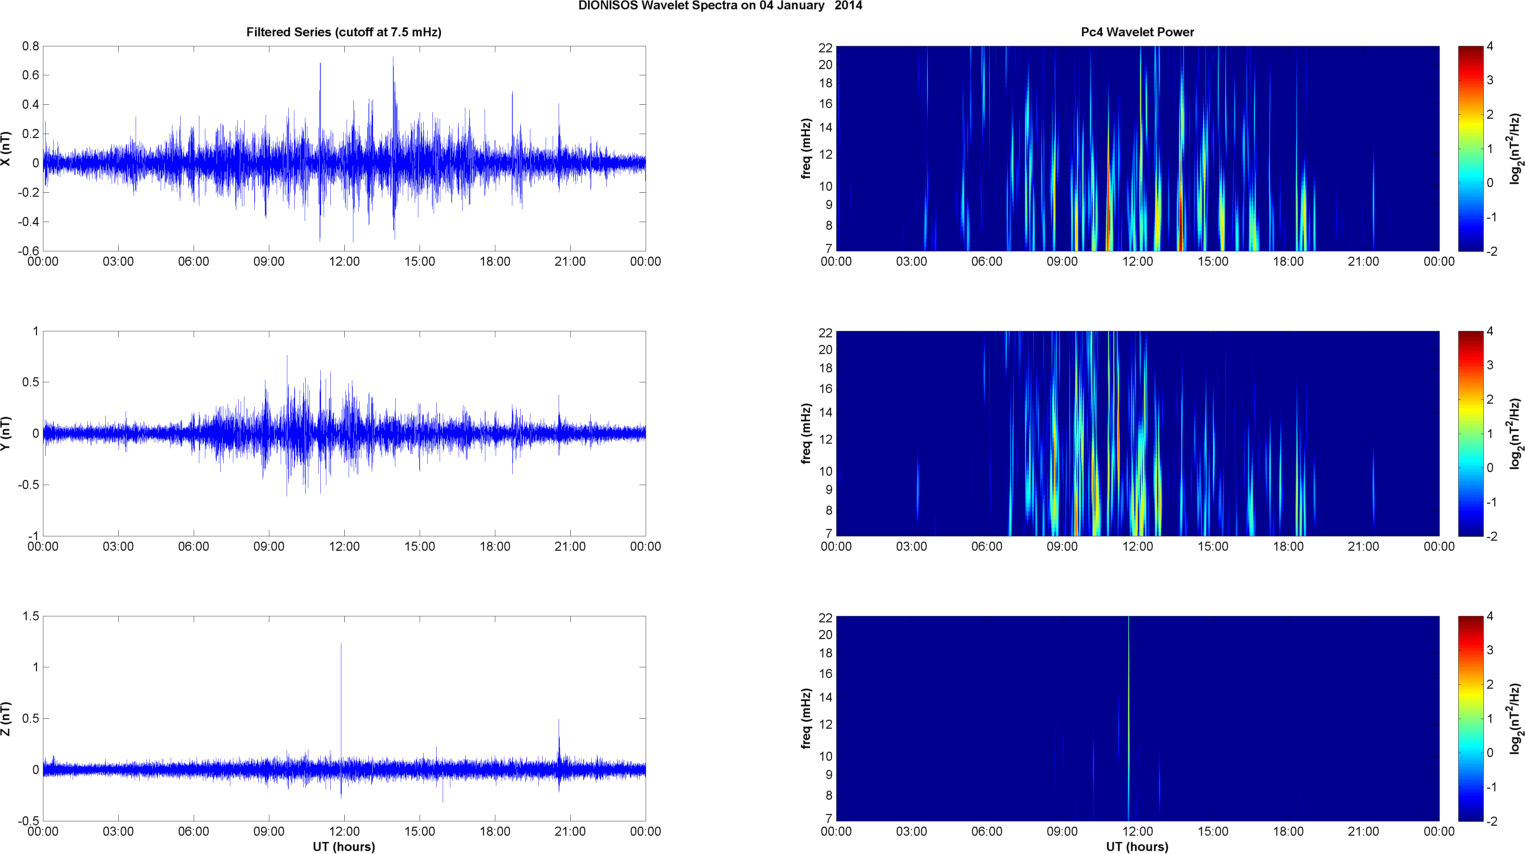Click the Z (nT) axis label
This screenshot has width=1525, height=854.
click(x=6, y=718)
